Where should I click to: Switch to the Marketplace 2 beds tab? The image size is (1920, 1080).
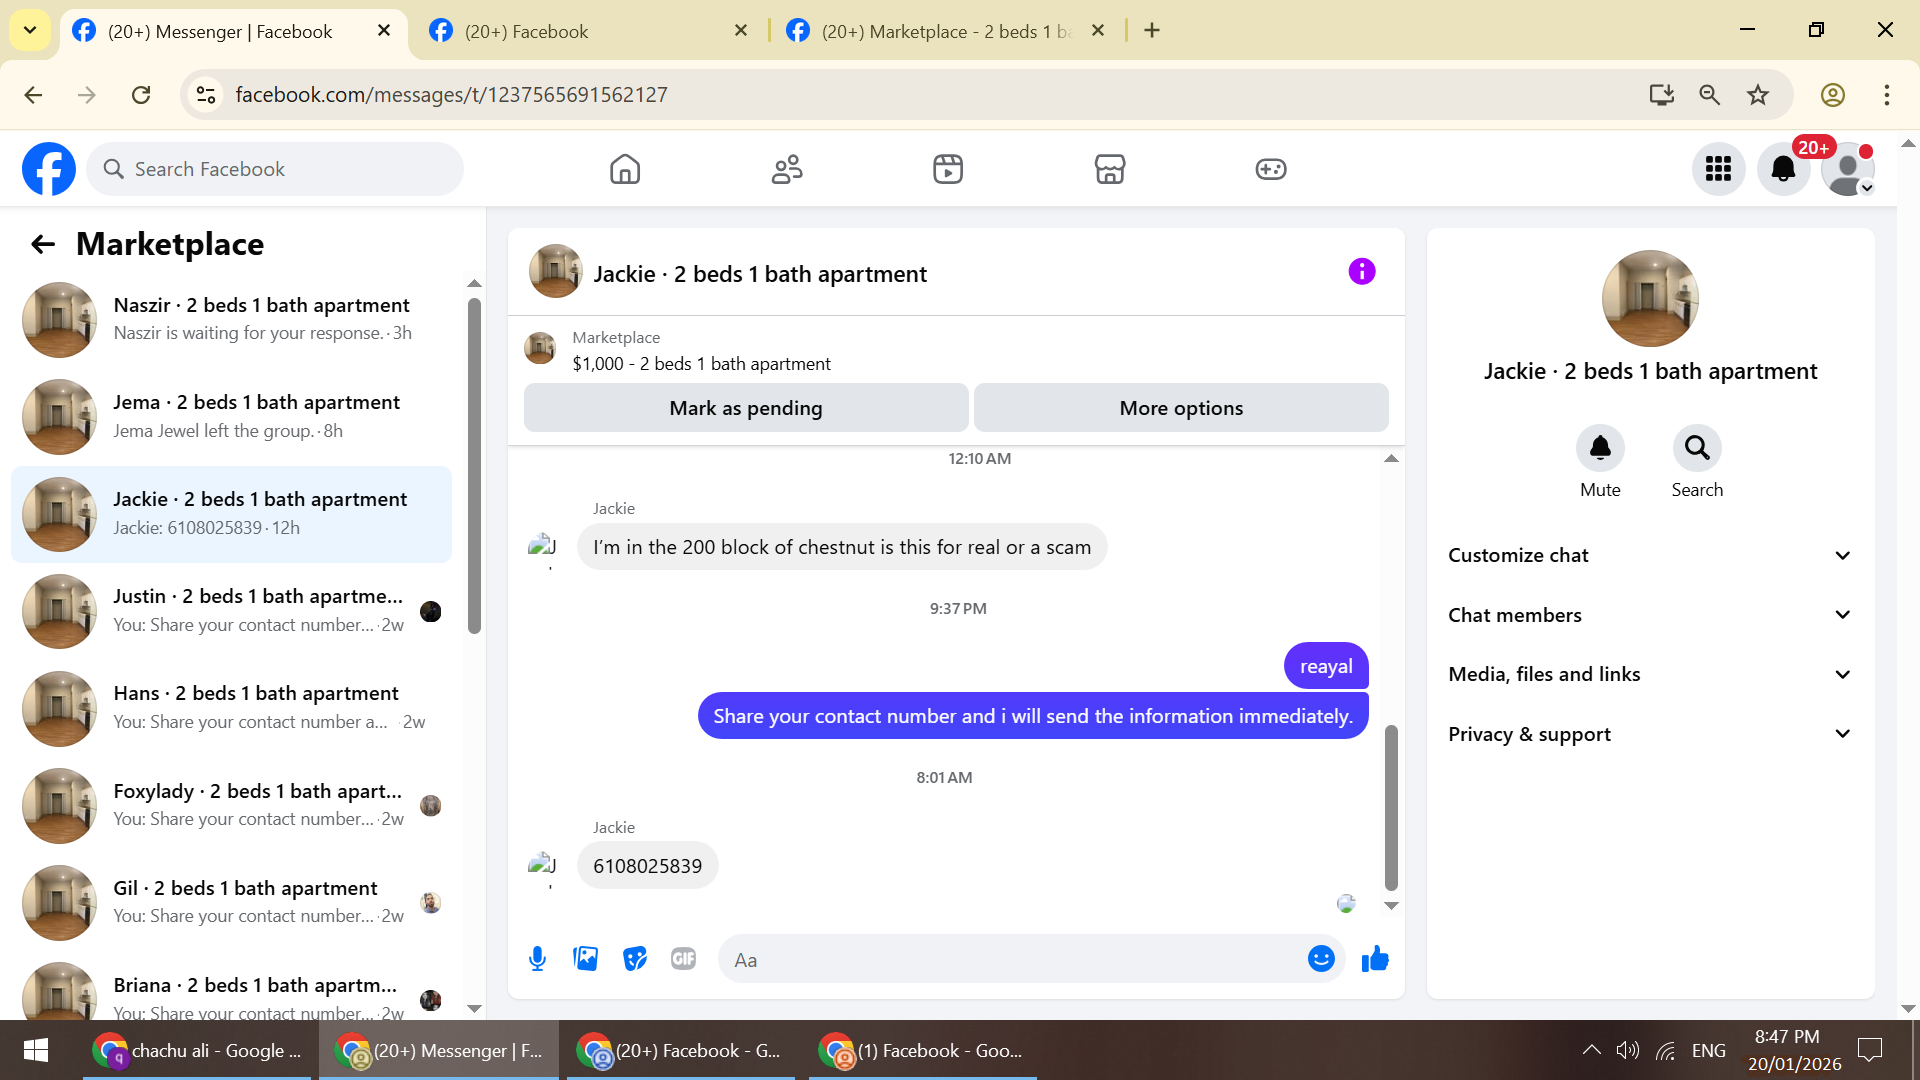coord(945,31)
